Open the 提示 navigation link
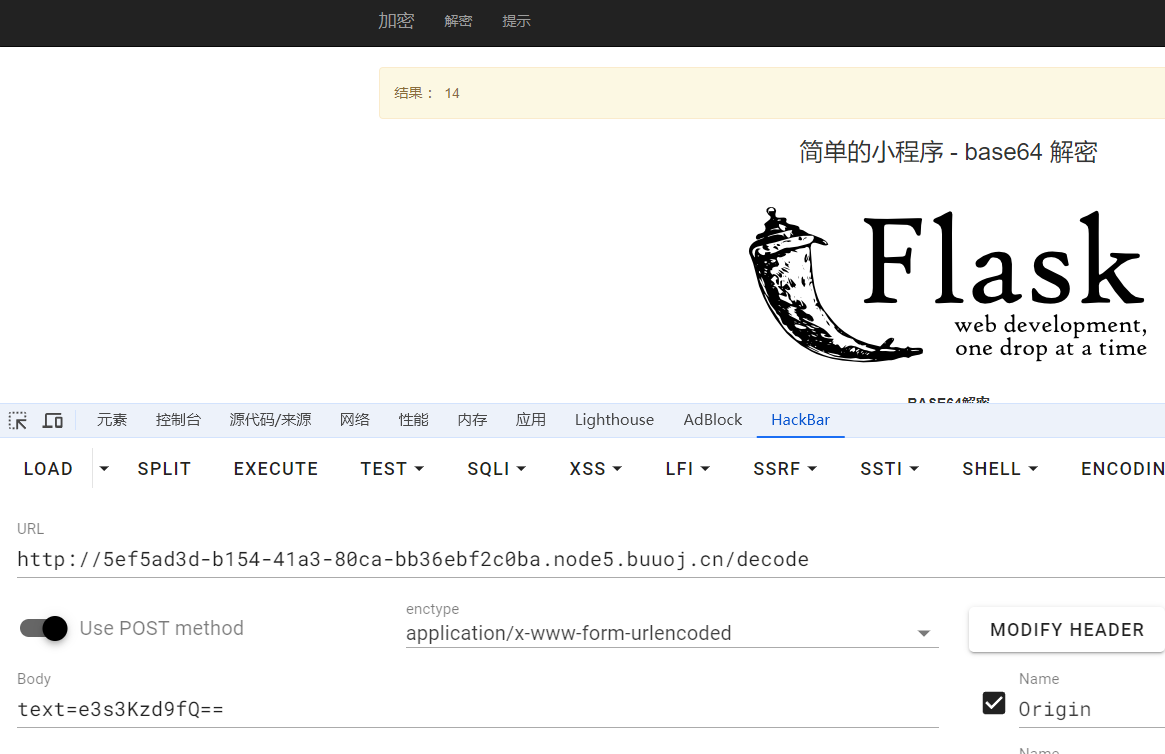This screenshot has height=754, width=1165. [x=516, y=21]
